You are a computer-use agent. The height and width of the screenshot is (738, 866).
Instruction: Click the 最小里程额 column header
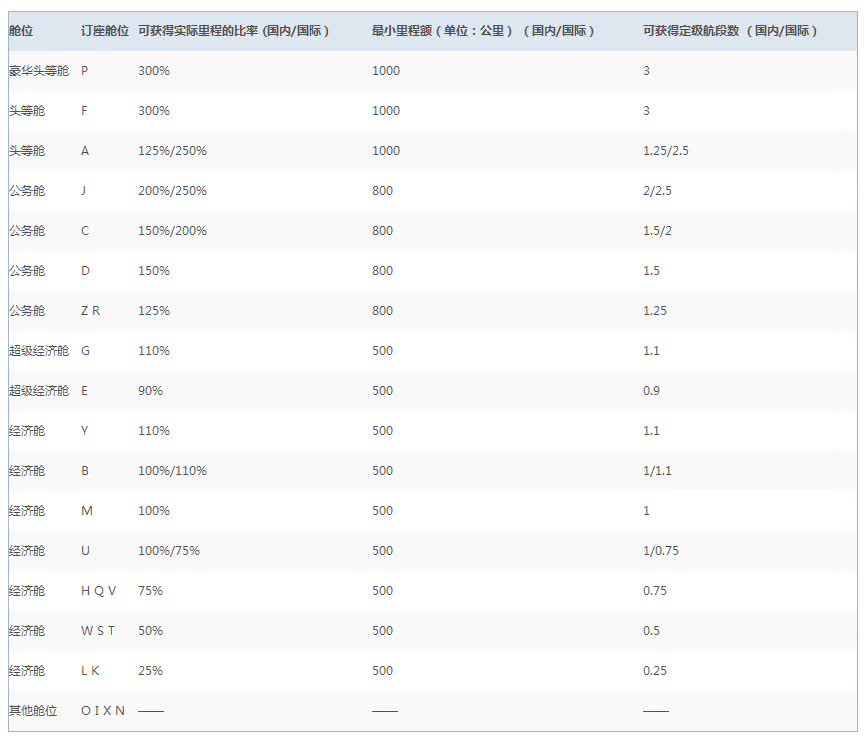(x=483, y=31)
